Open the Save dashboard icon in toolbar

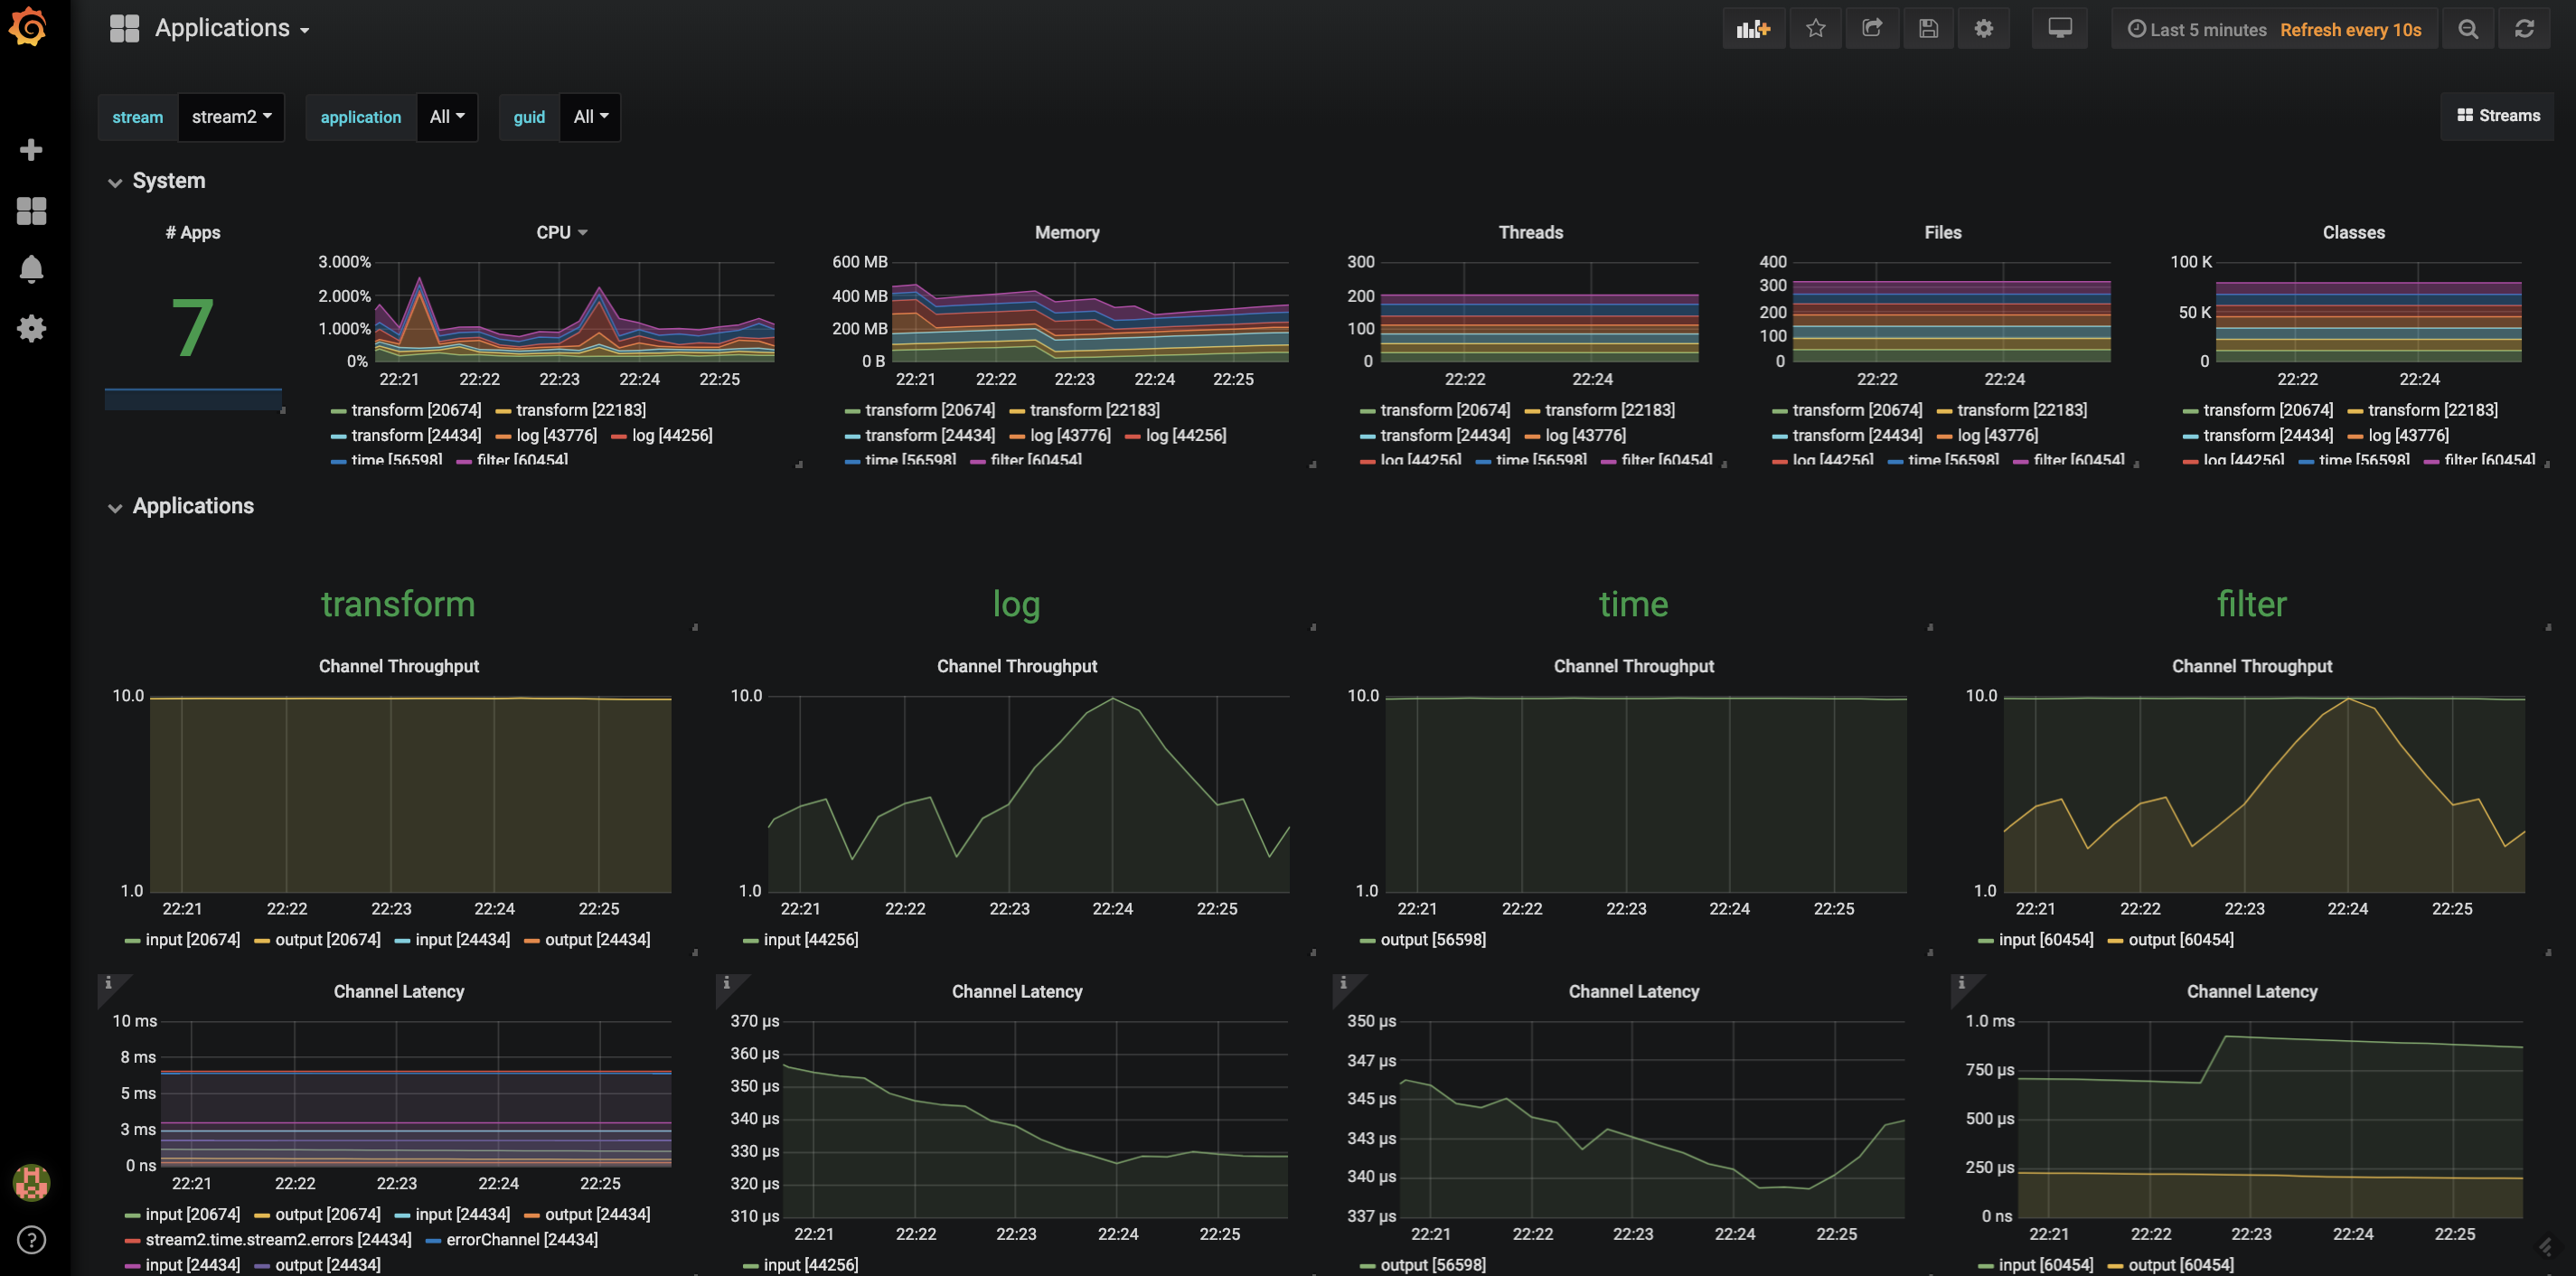pos(1925,28)
